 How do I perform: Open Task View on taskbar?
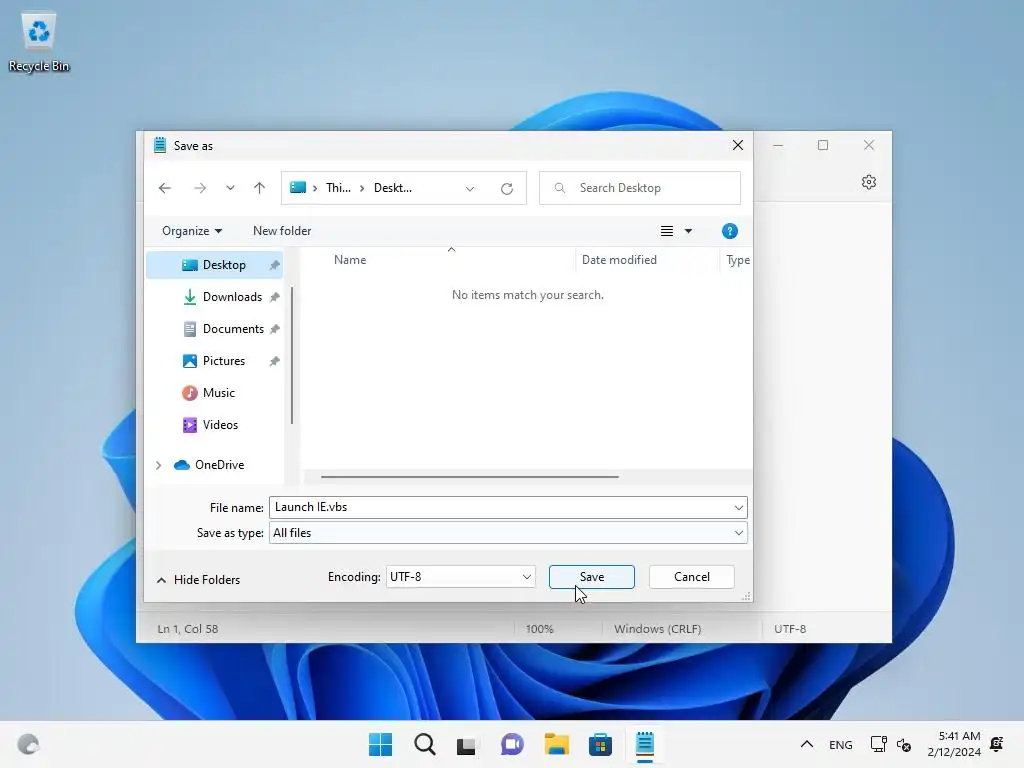click(x=466, y=744)
